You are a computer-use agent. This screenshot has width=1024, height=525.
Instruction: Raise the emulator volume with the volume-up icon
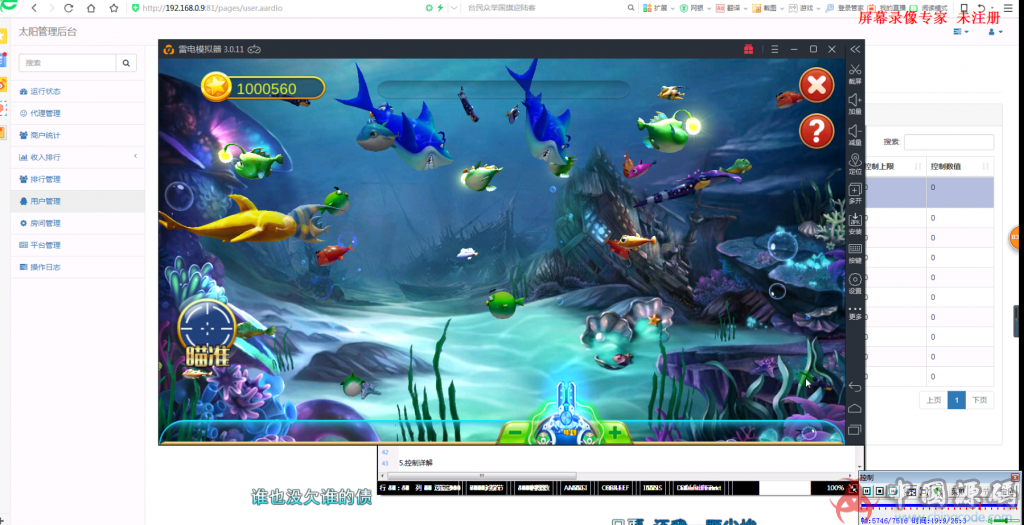[855, 100]
